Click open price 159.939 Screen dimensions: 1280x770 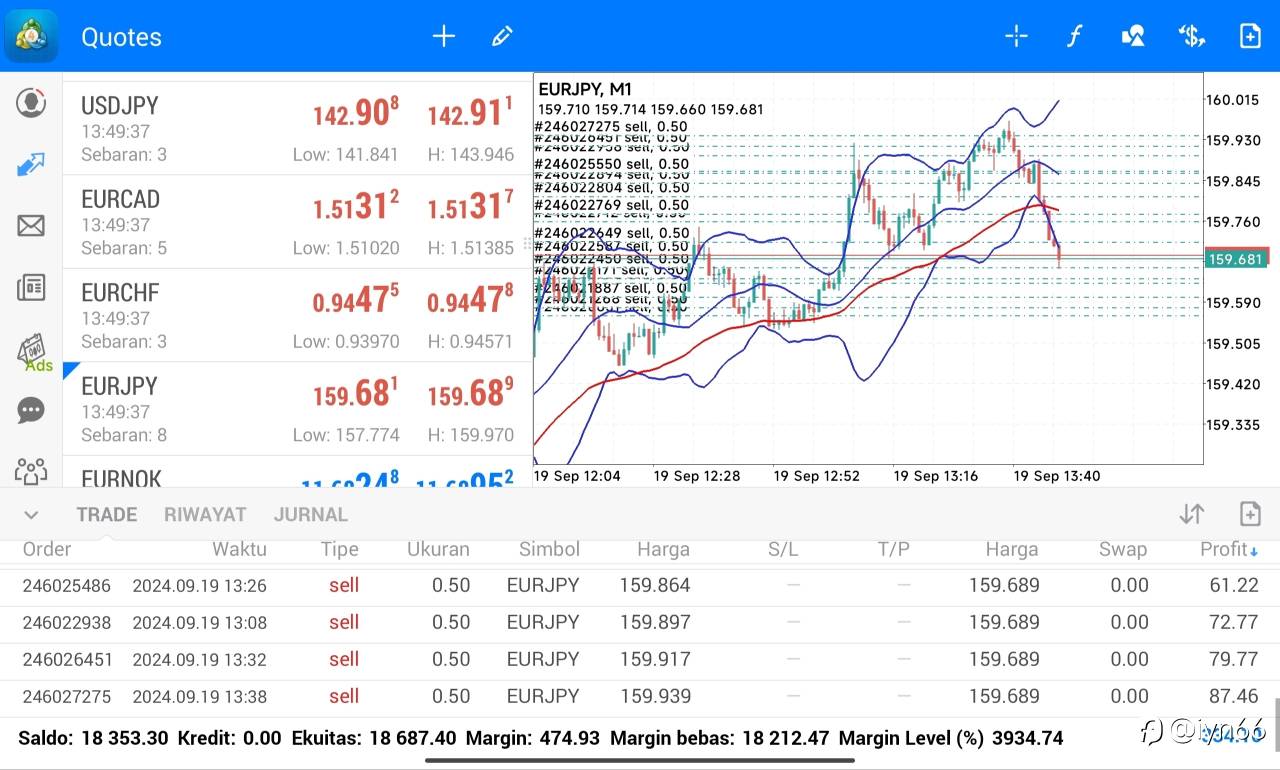point(655,696)
